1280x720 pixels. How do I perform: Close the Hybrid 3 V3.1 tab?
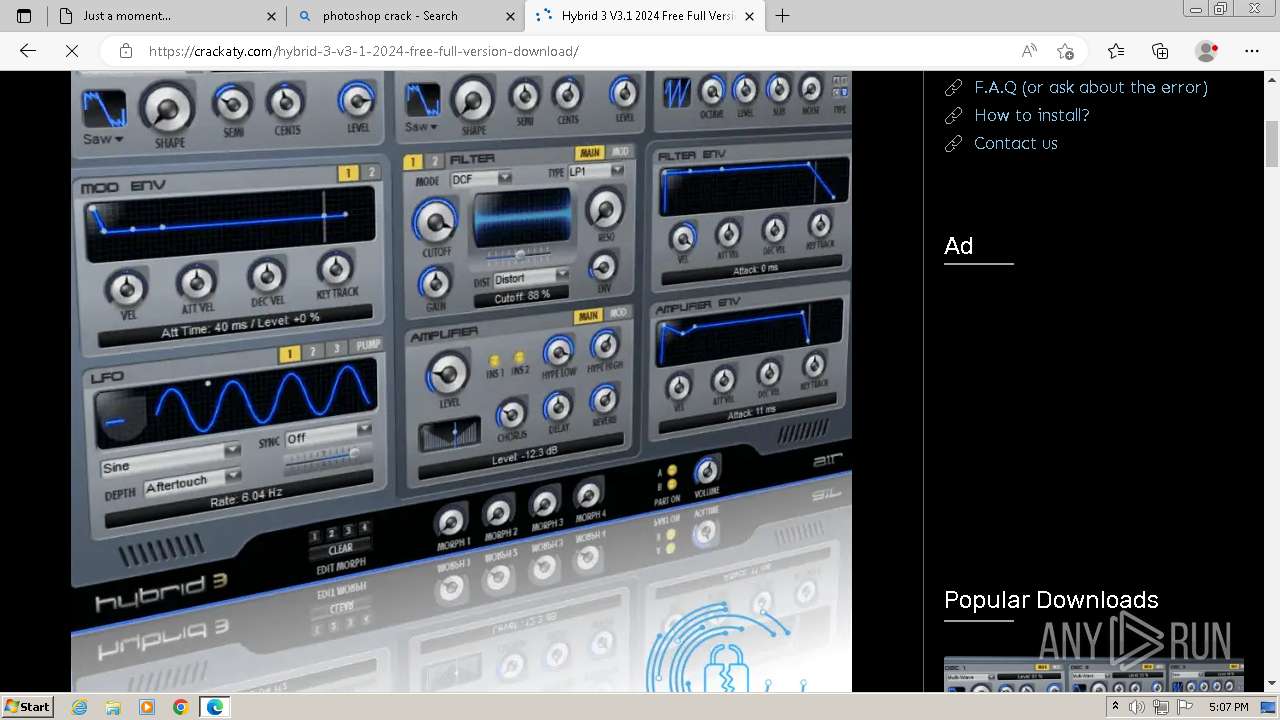click(751, 16)
